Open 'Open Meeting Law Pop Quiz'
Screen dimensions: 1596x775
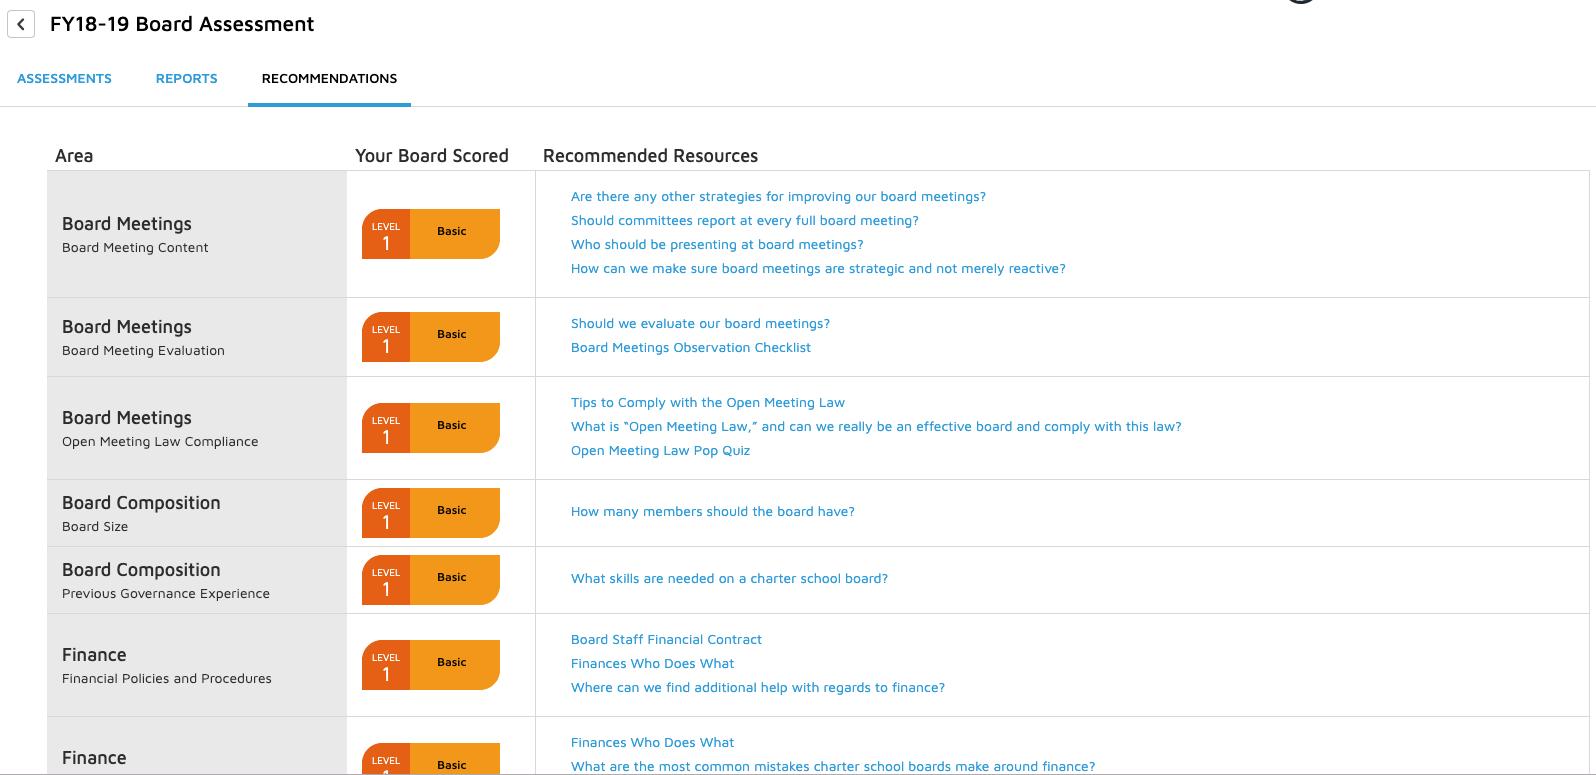[x=659, y=450]
